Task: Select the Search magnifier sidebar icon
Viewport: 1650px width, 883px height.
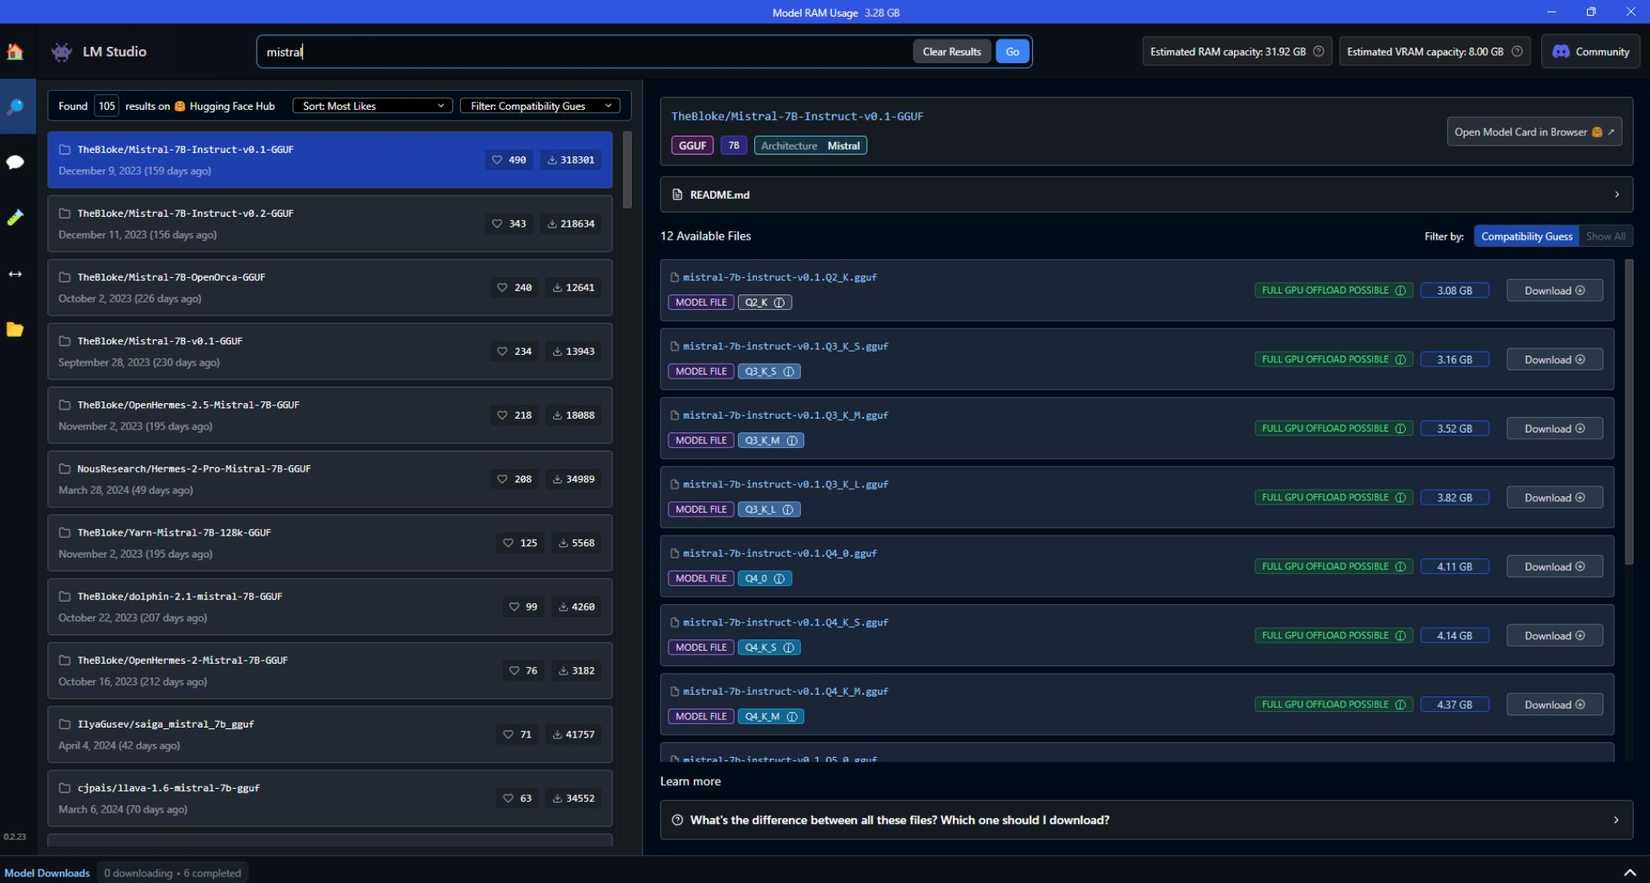Action: (x=15, y=106)
